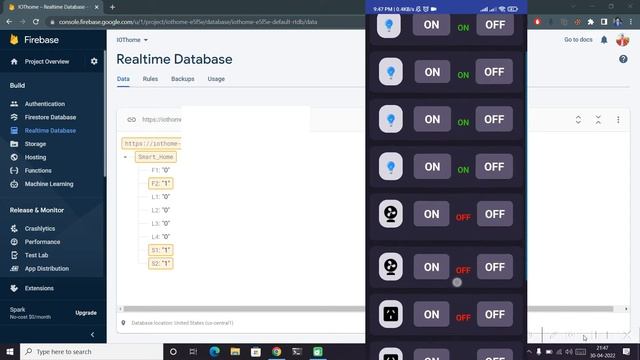Click the Test Lab icon
Viewport: 640px width, 360px height.
[14, 255]
